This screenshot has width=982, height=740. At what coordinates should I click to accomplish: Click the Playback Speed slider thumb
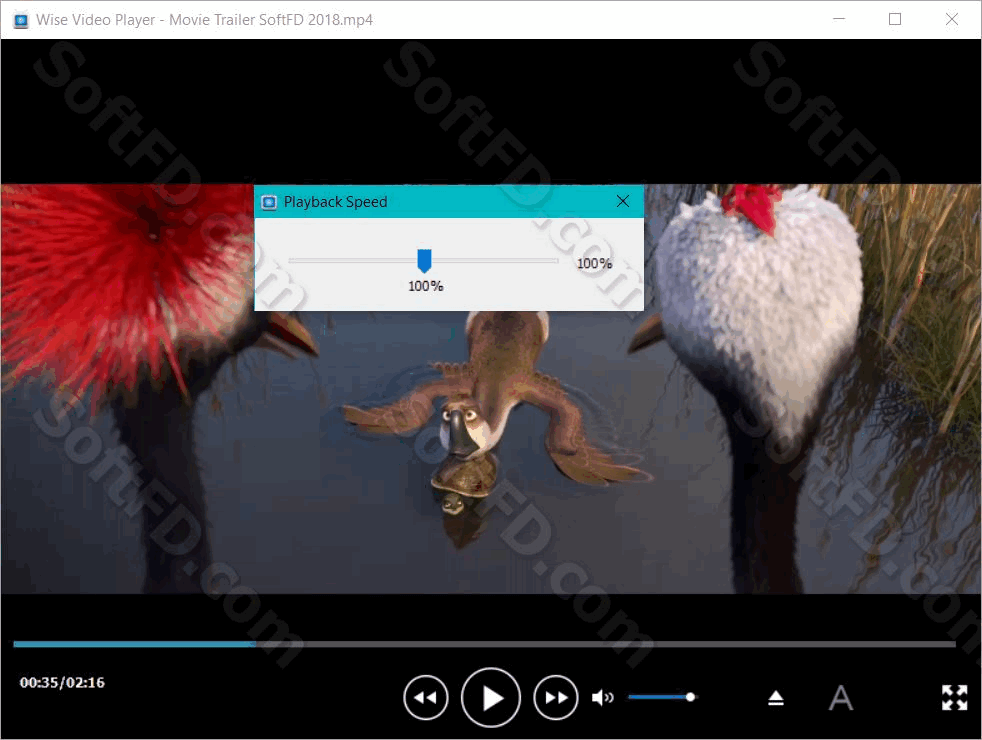point(425,260)
